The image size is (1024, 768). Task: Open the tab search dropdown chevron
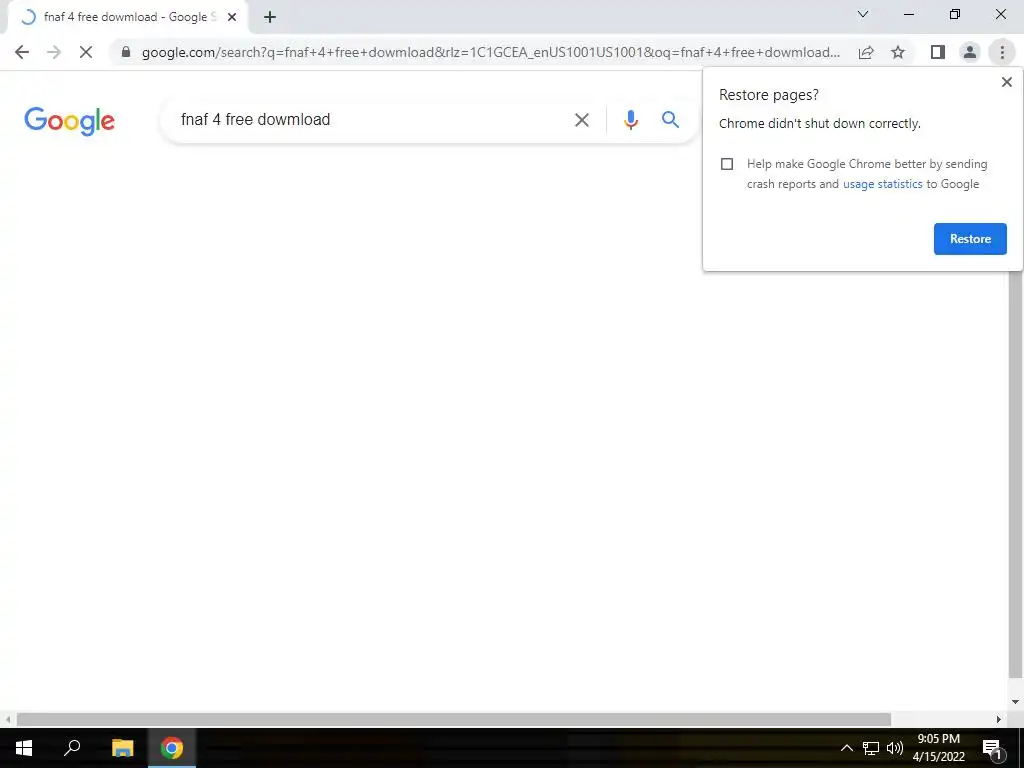[863, 14]
